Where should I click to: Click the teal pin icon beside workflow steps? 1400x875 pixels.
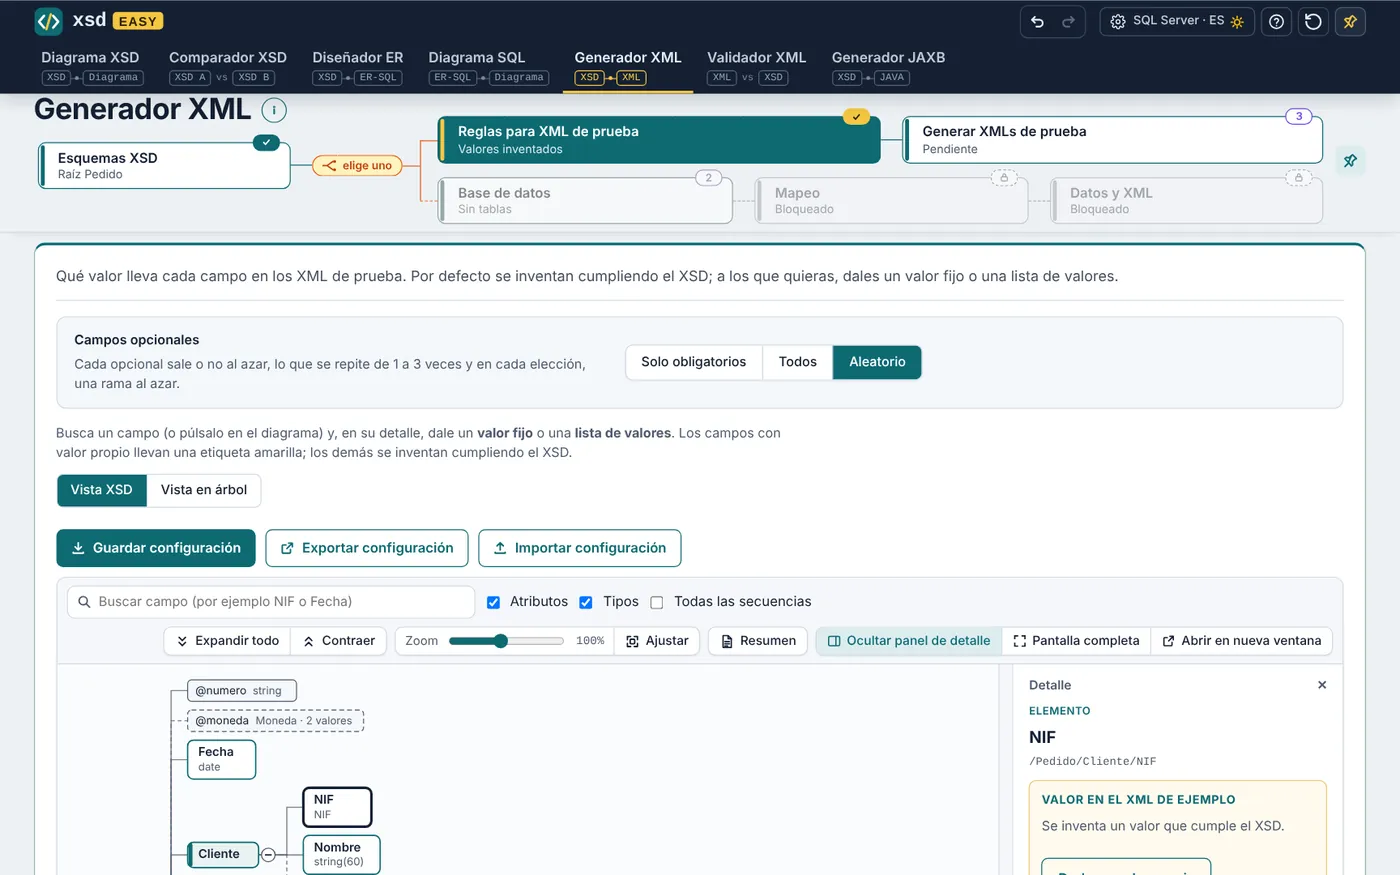pos(1350,161)
